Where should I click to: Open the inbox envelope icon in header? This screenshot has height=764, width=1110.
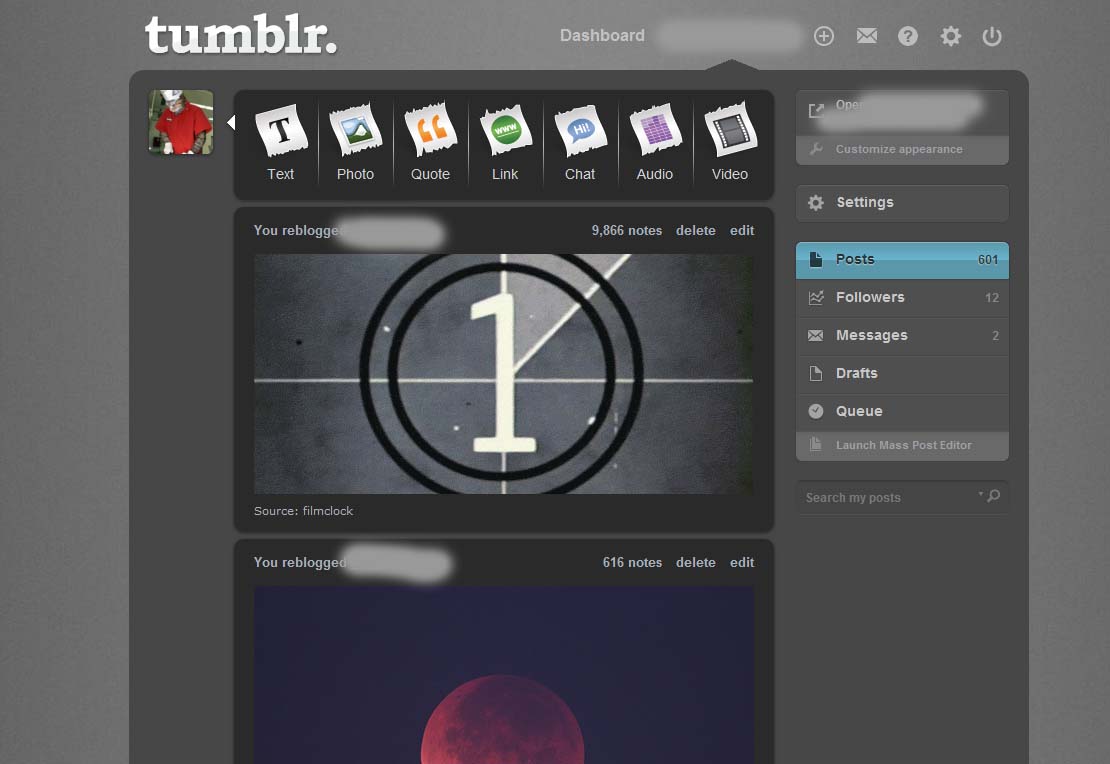[866, 36]
